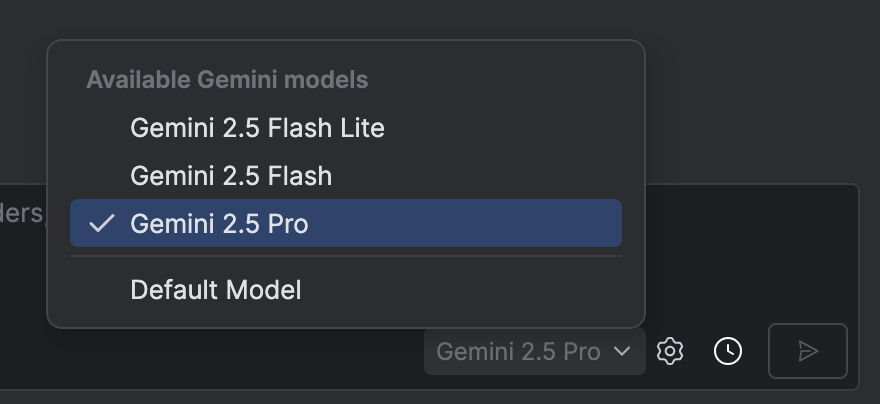Click the separator line above Default Model
The width and height of the screenshot is (880, 404).
point(345,256)
